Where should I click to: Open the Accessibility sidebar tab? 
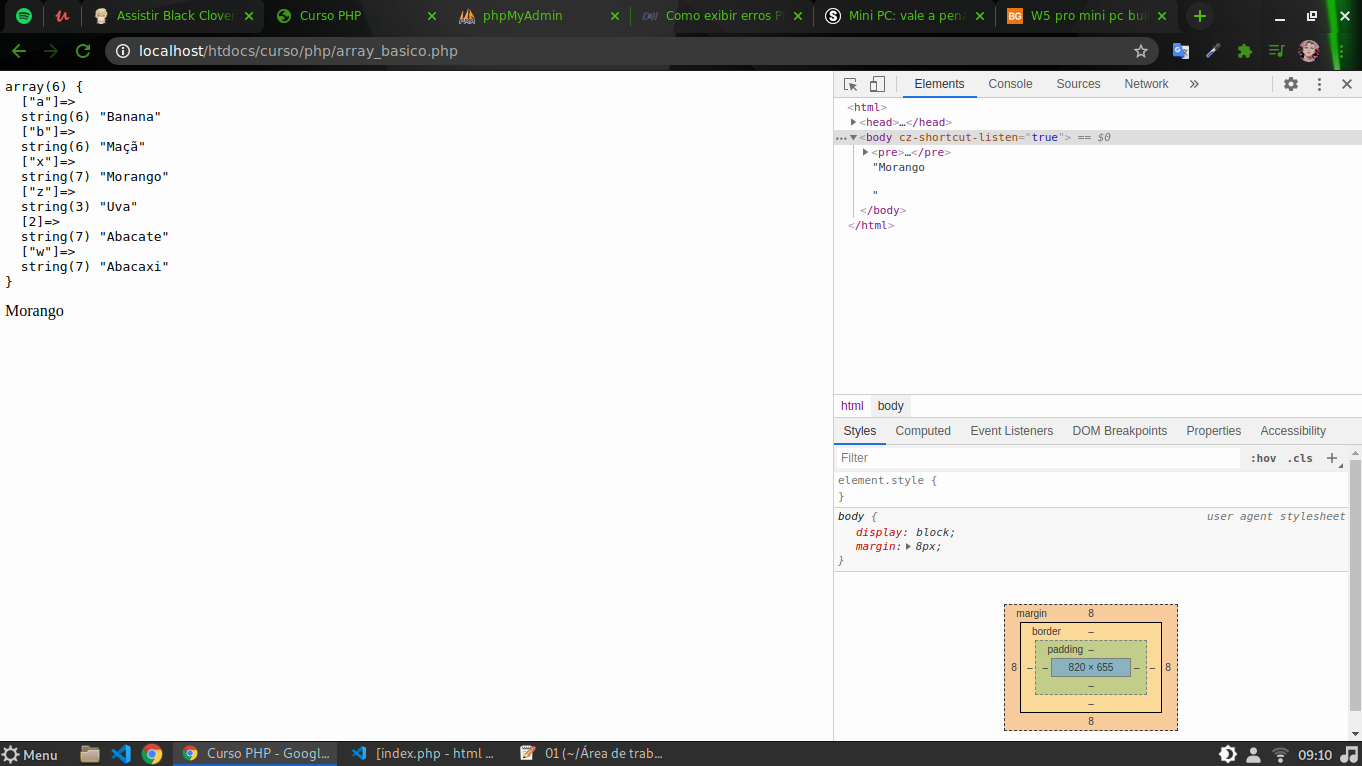pos(1293,431)
